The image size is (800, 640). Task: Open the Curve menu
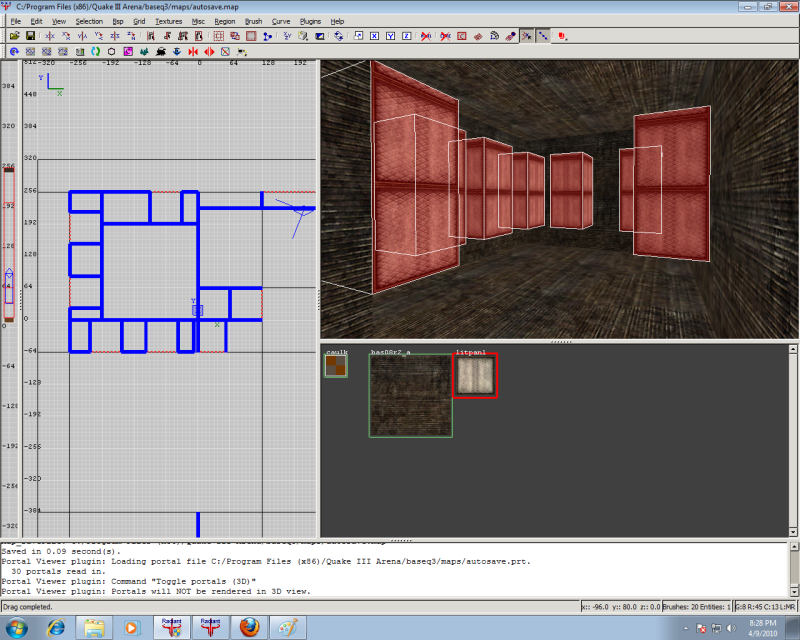[281, 21]
